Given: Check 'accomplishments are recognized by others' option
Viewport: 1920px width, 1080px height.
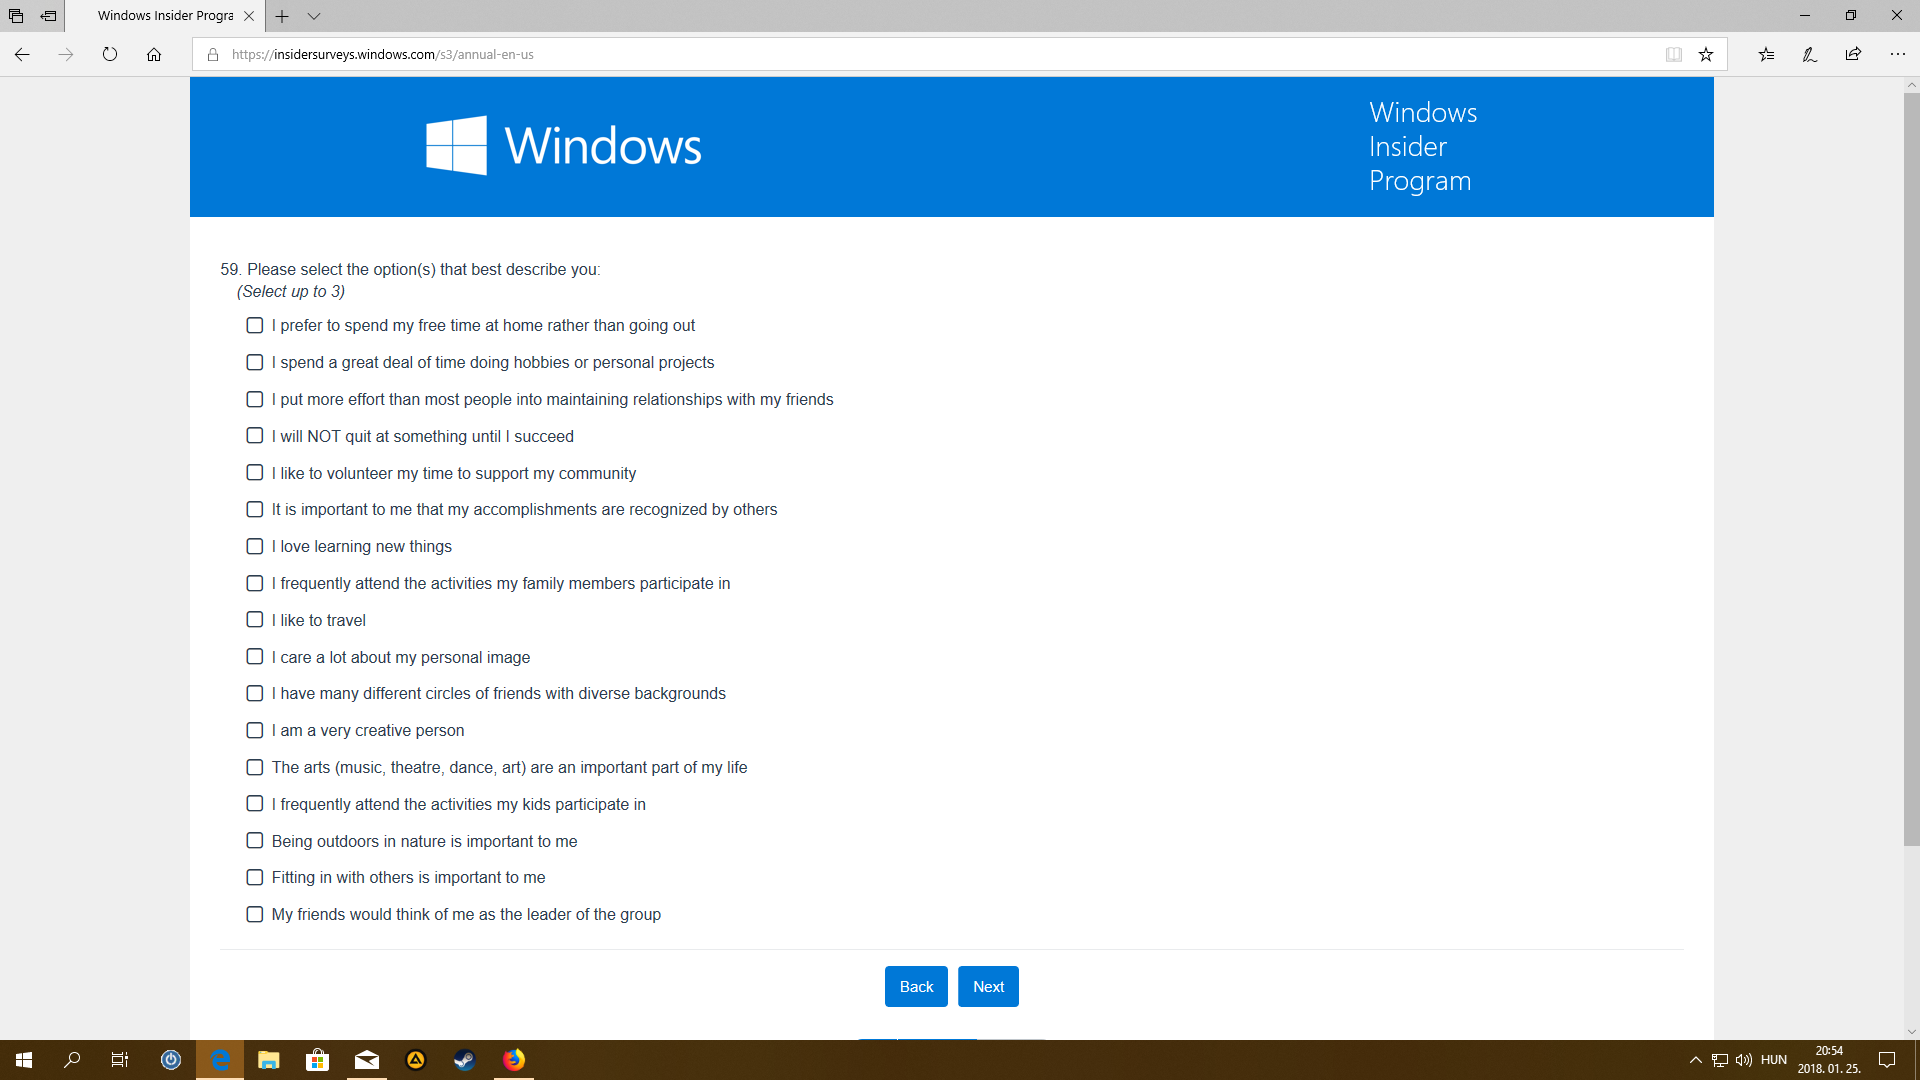Looking at the screenshot, I should [x=255, y=510].
